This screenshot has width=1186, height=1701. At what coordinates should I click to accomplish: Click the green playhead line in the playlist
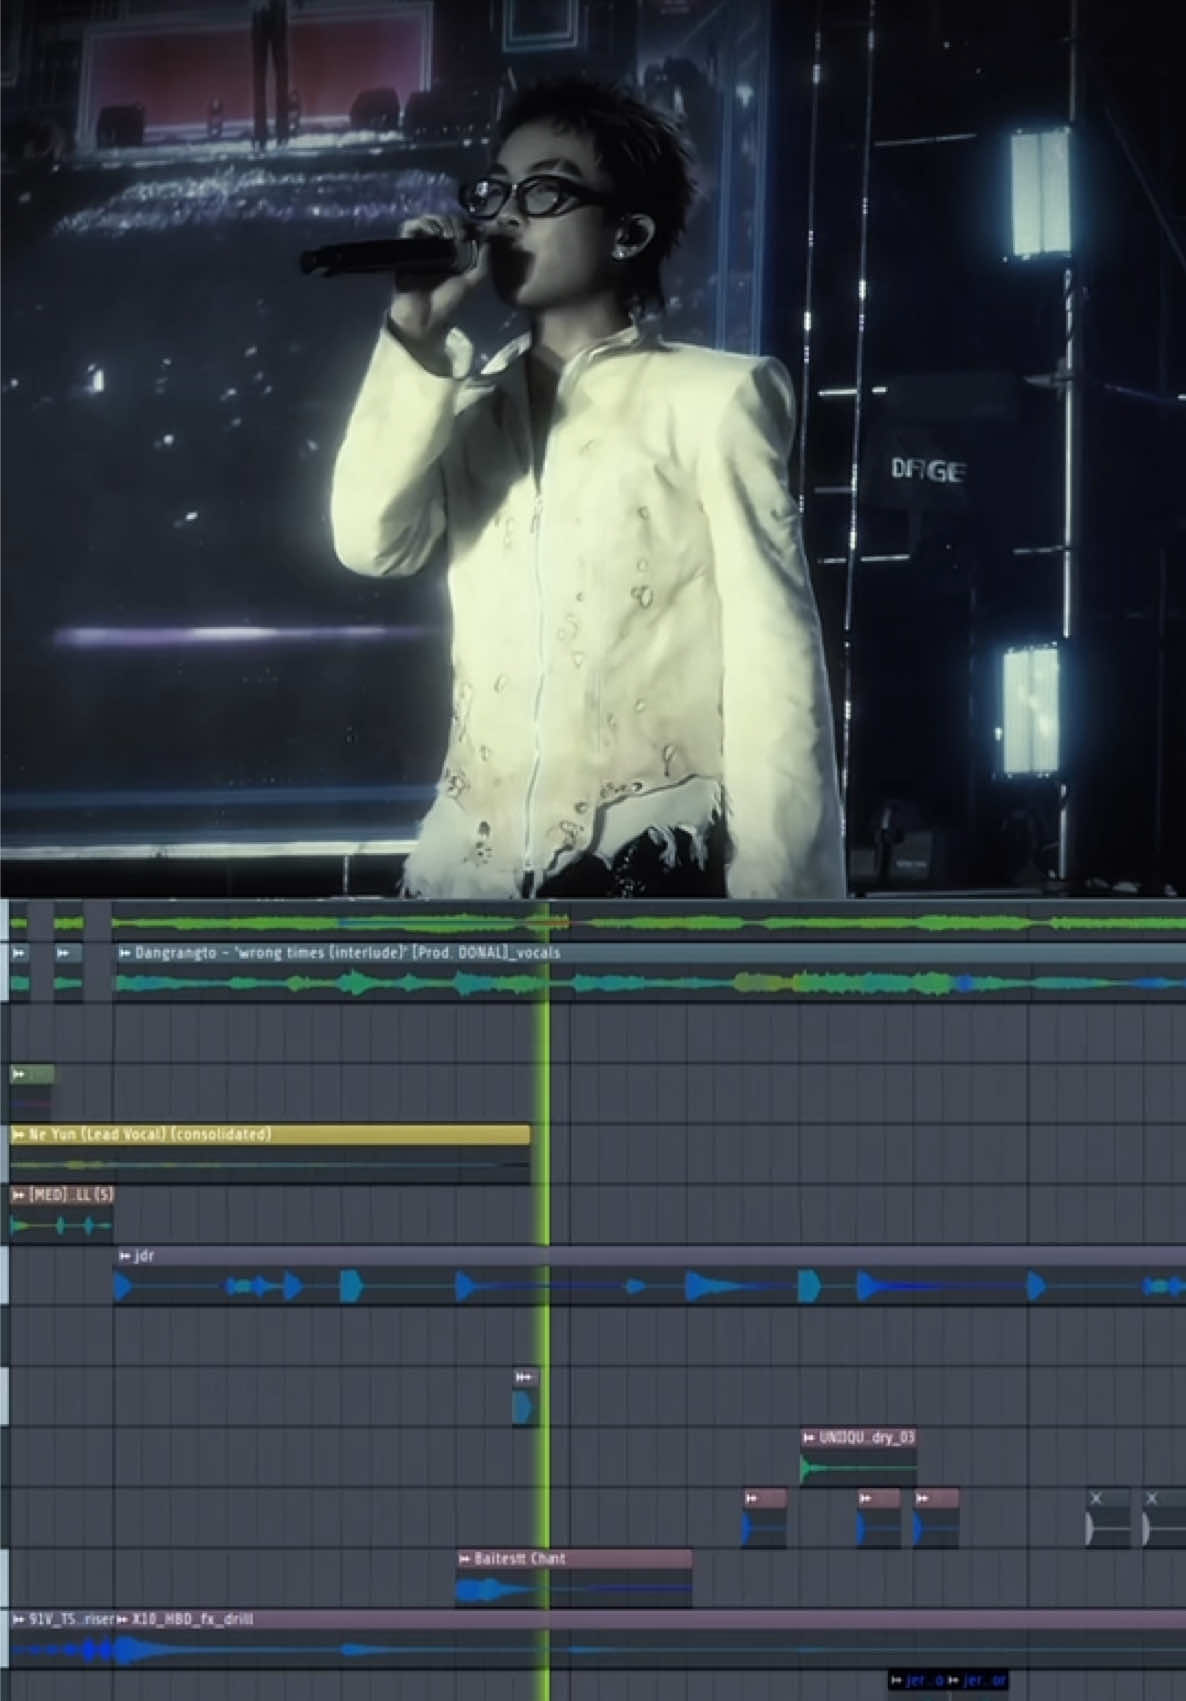547,1300
